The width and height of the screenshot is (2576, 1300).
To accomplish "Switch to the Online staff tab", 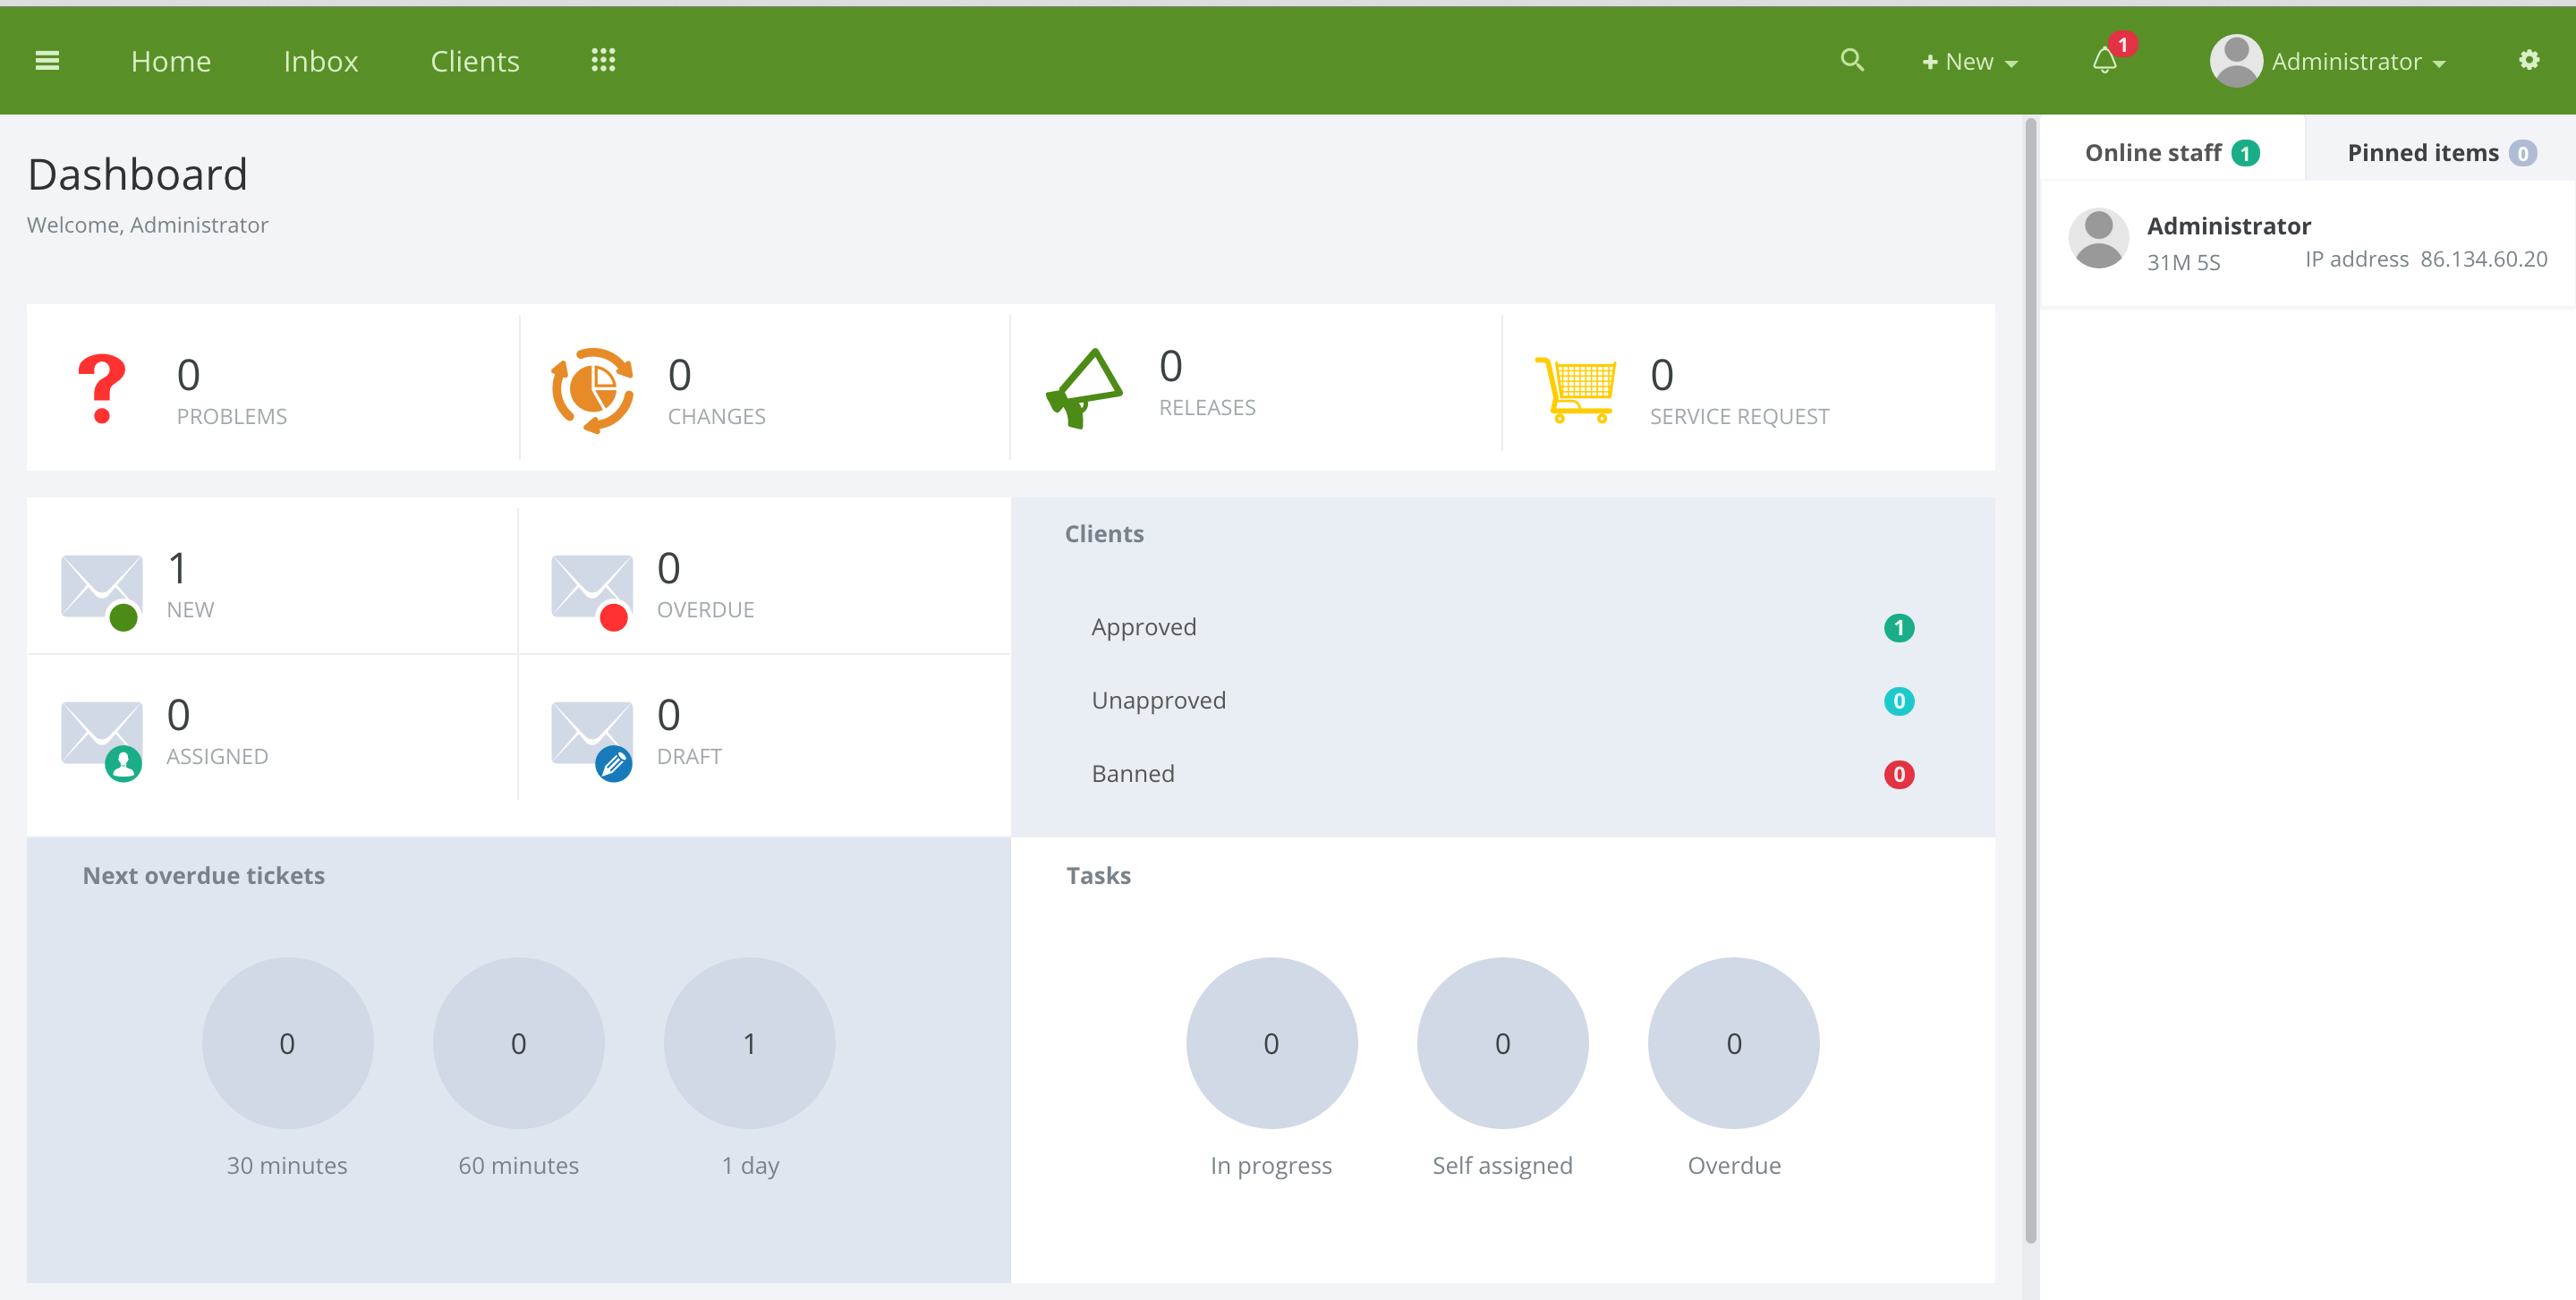I will coord(2172,153).
